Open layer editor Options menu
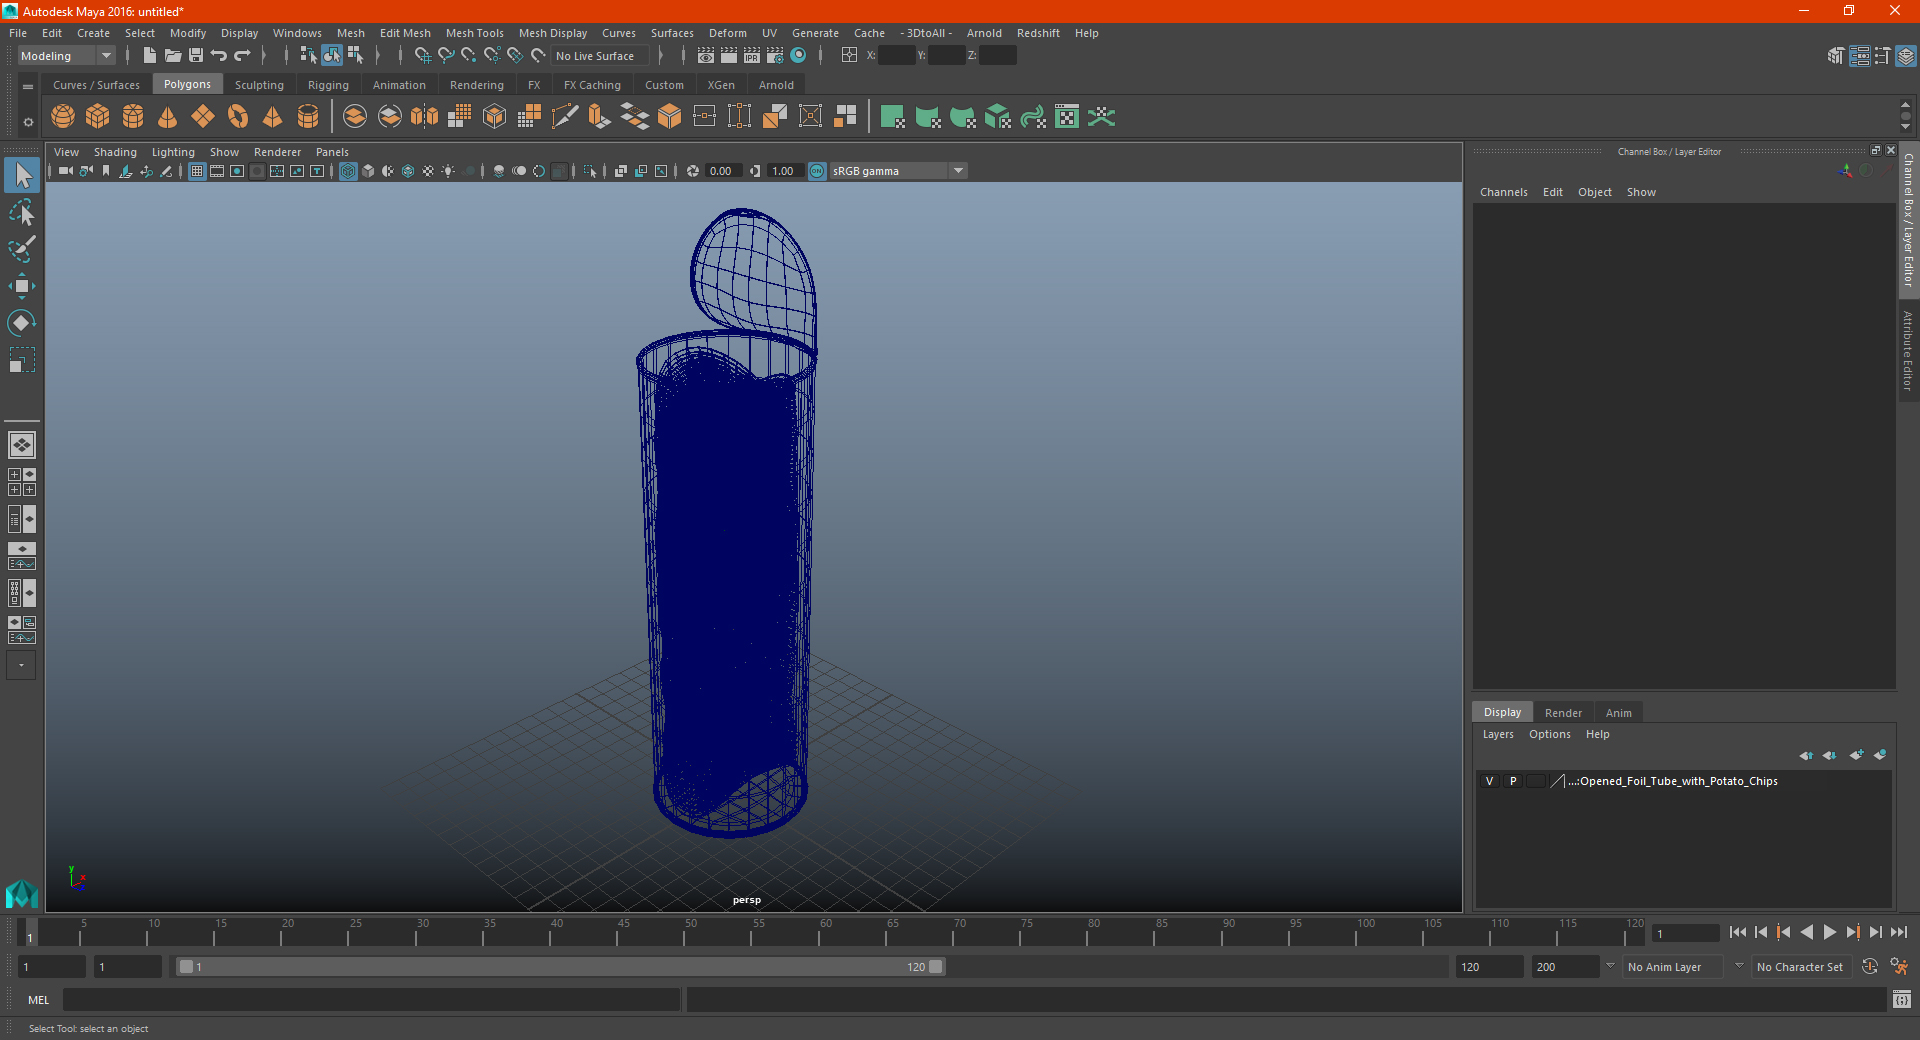 tap(1549, 734)
